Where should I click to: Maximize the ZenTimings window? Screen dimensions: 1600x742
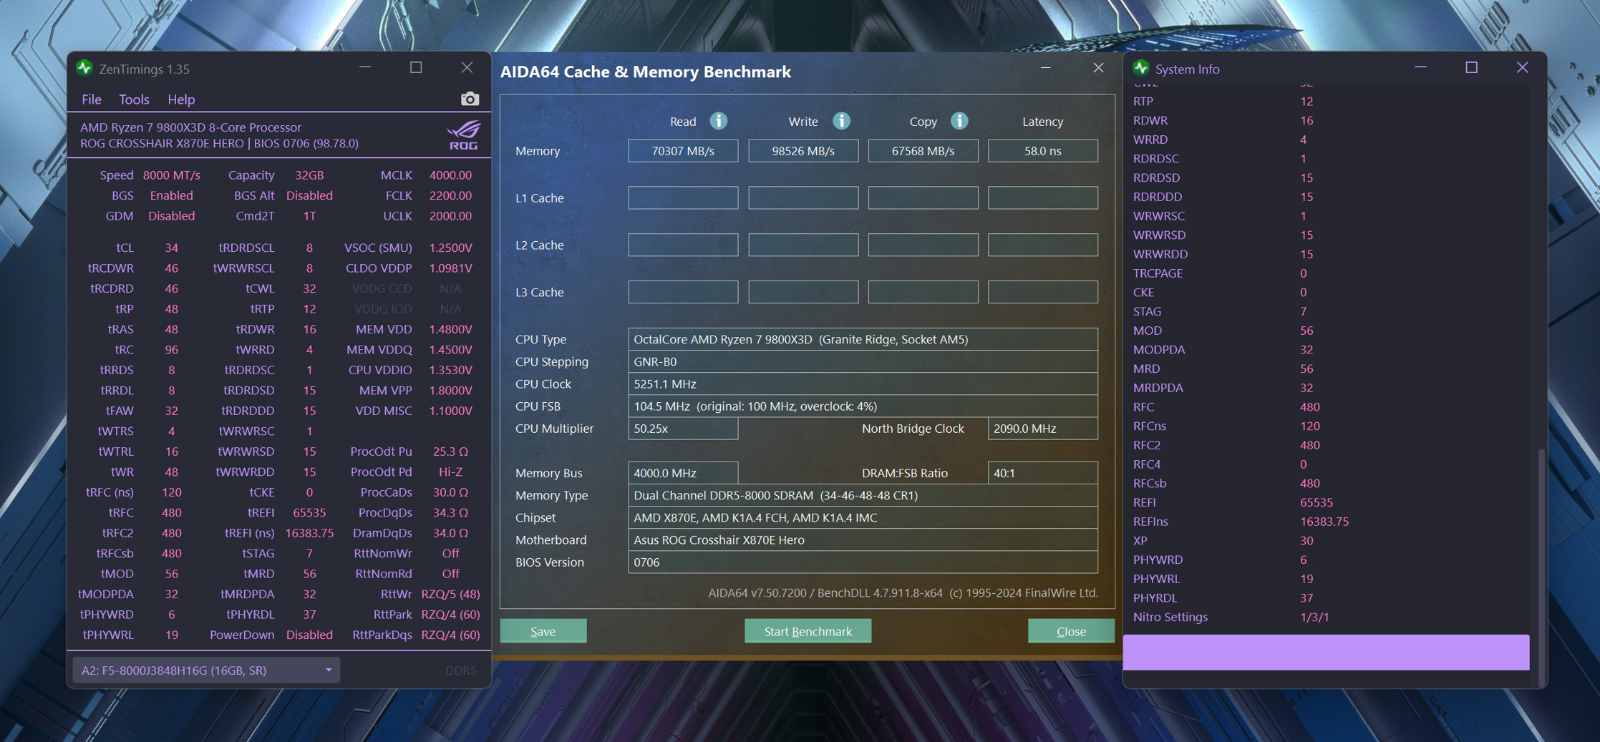pos(416,67)
